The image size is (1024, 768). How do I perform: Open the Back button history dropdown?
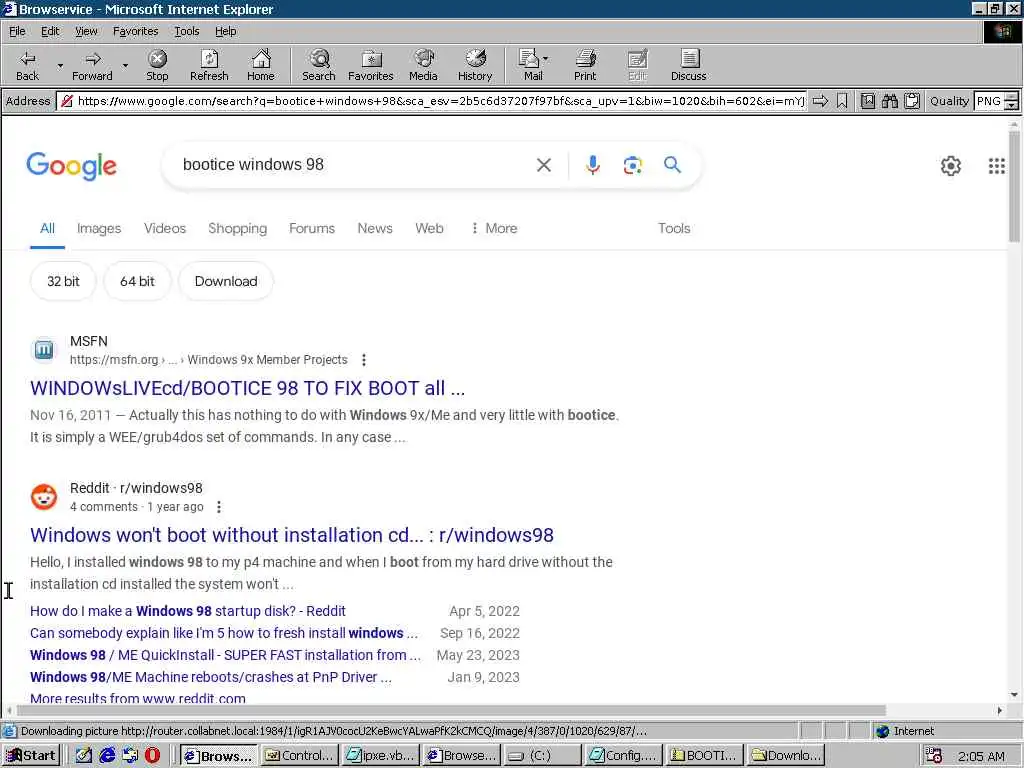coord(60,65)
